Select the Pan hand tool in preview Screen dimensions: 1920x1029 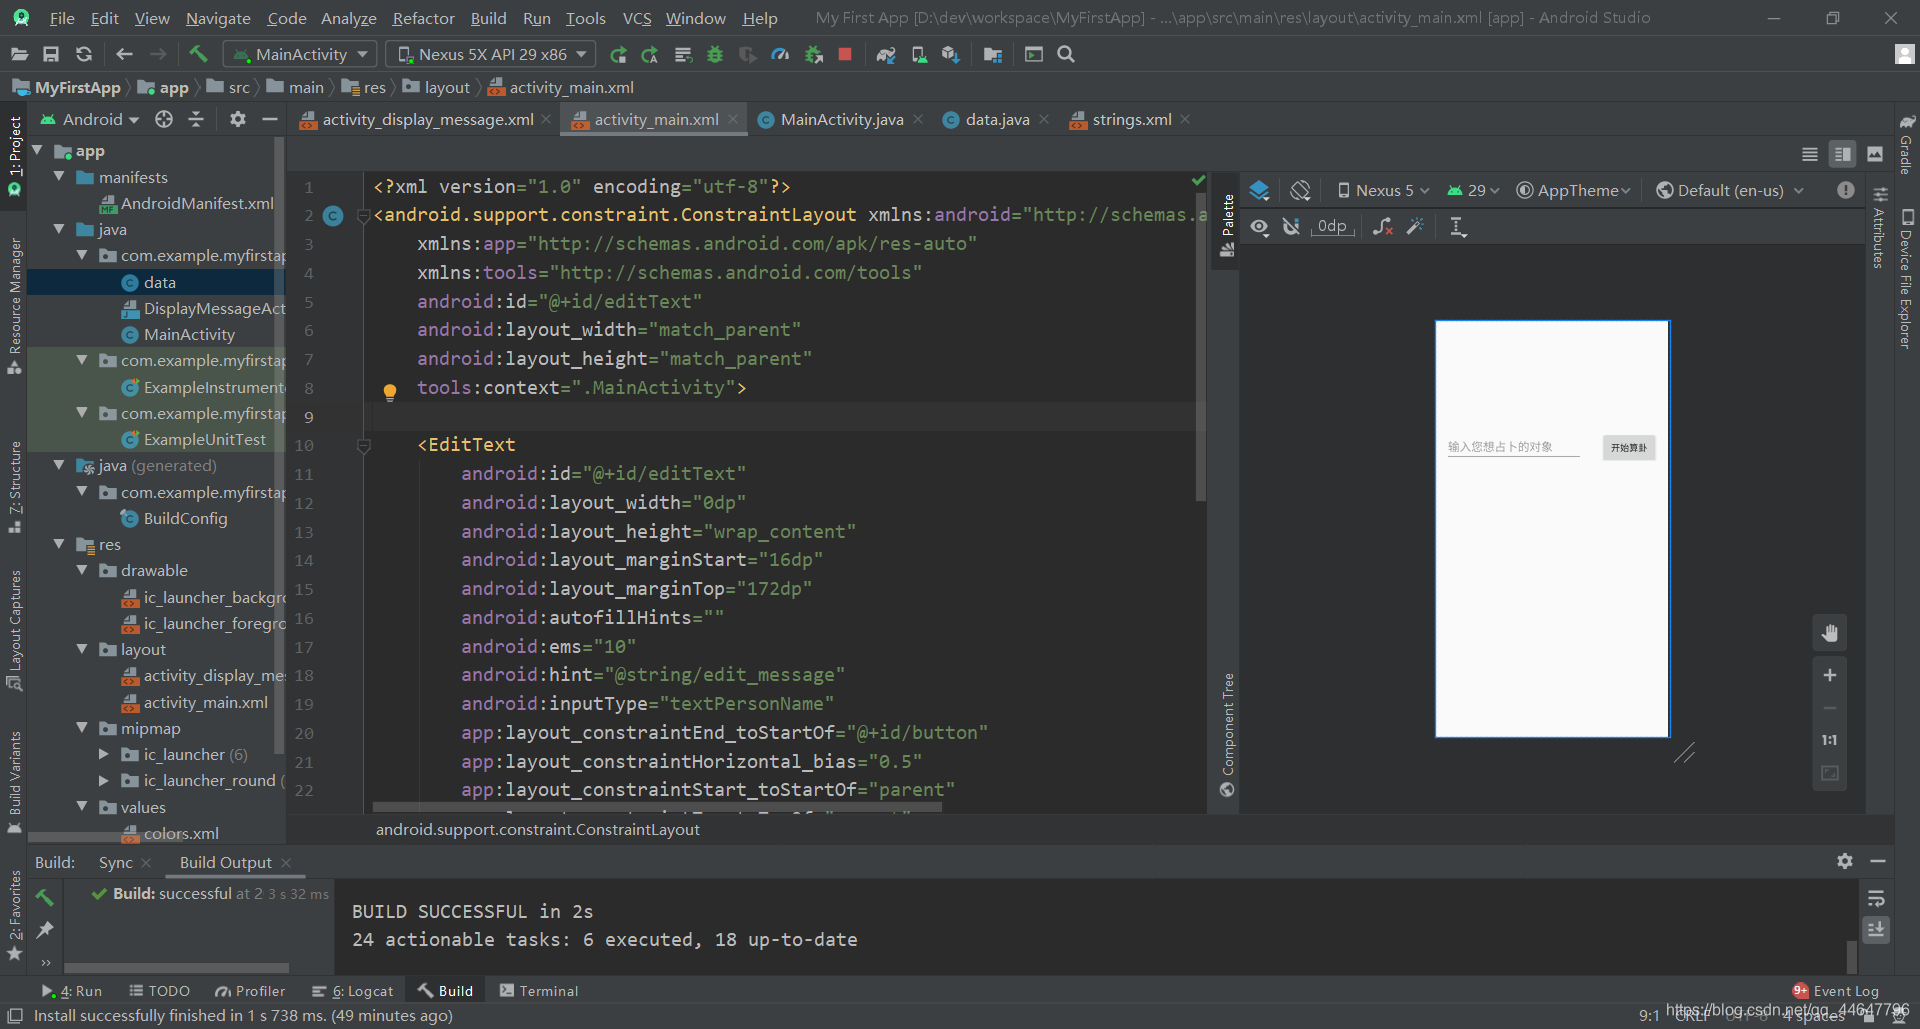(x=1829, y=633)
